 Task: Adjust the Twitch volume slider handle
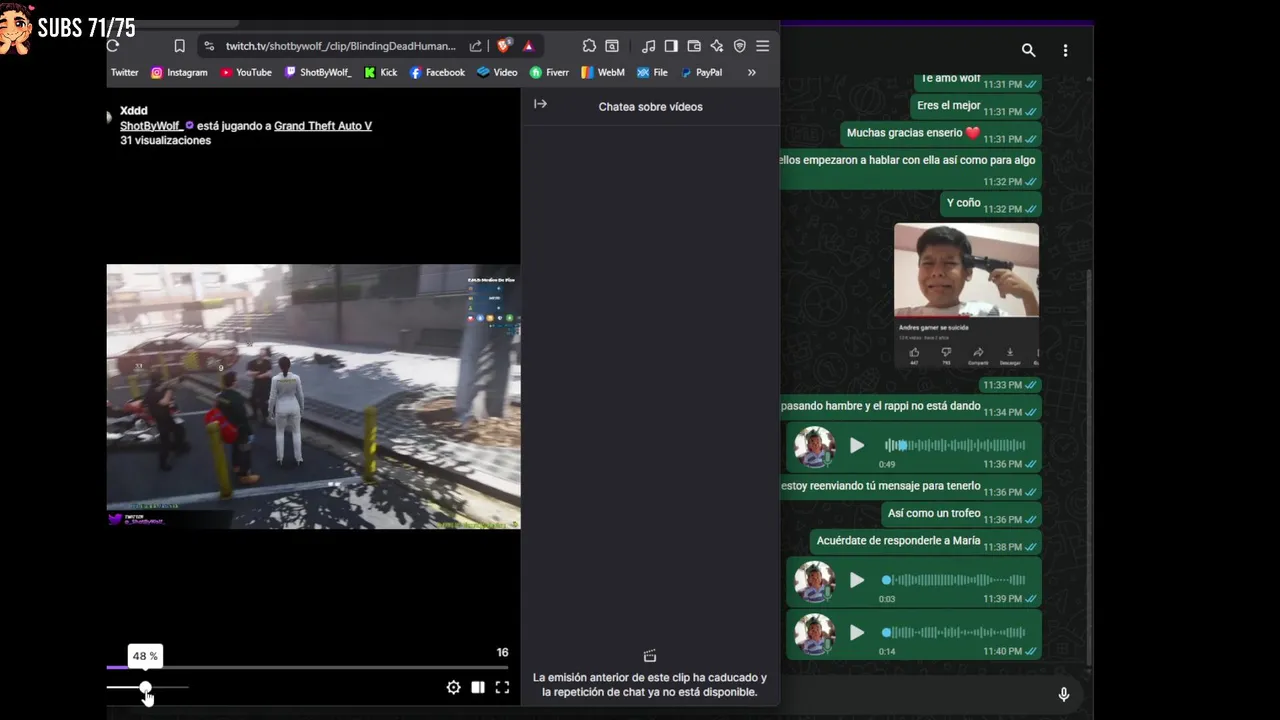pos(146,688)
